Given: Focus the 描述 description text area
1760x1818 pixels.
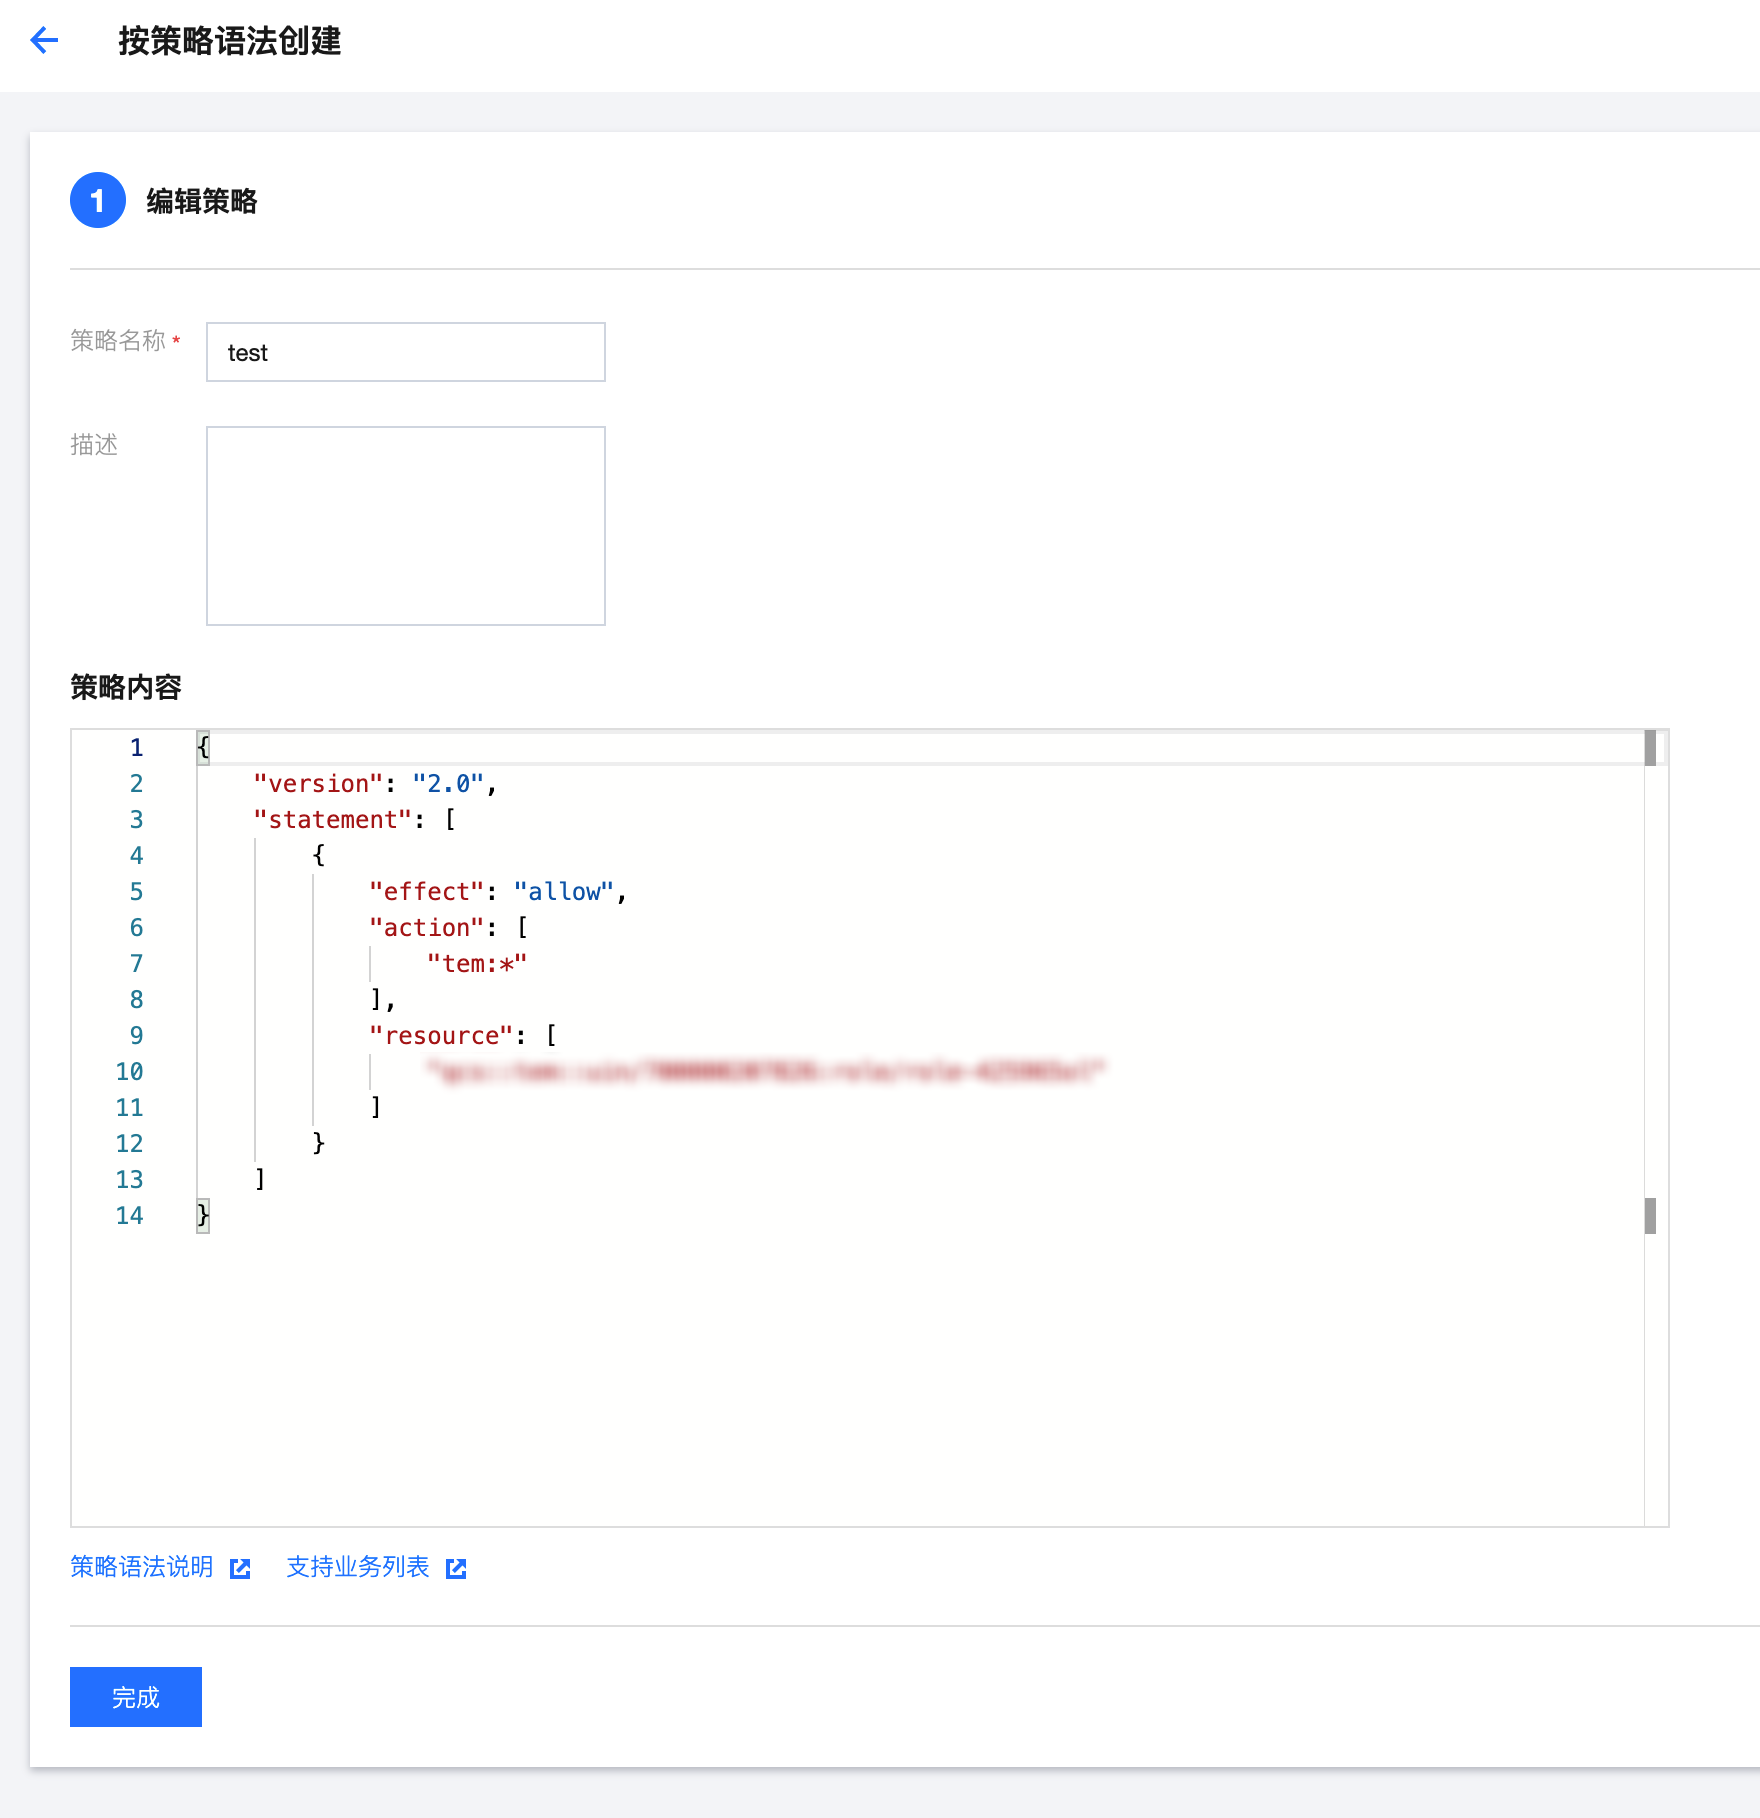Looking at the screenshot, I should [x=406, y=526].
